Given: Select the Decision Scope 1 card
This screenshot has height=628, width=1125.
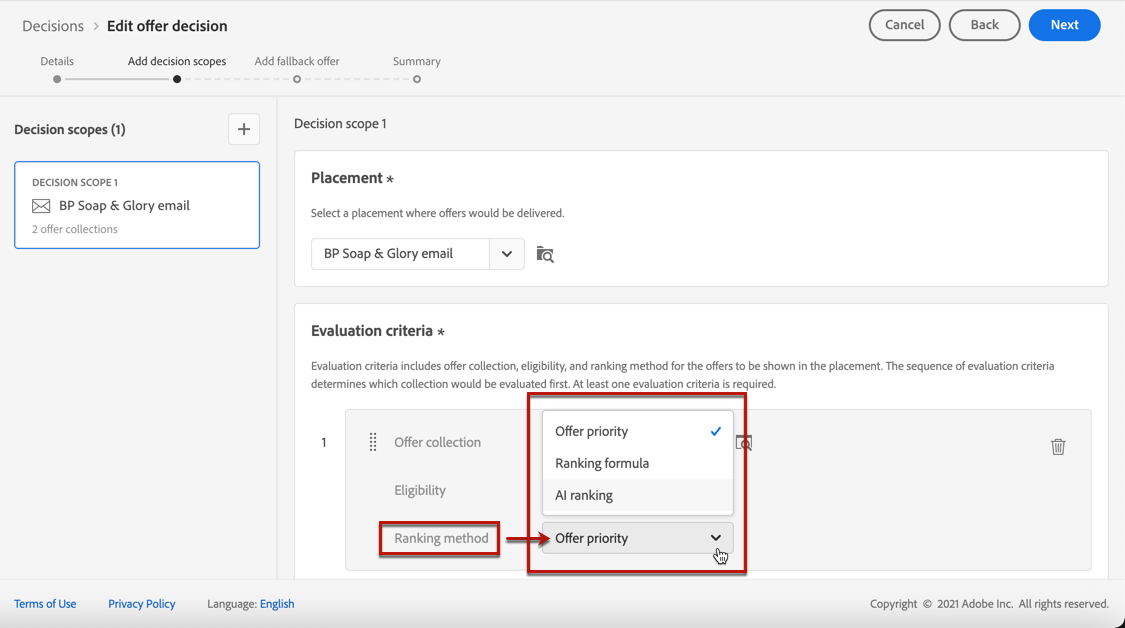Looking at the screenshot, I should (x=137, y=205).
